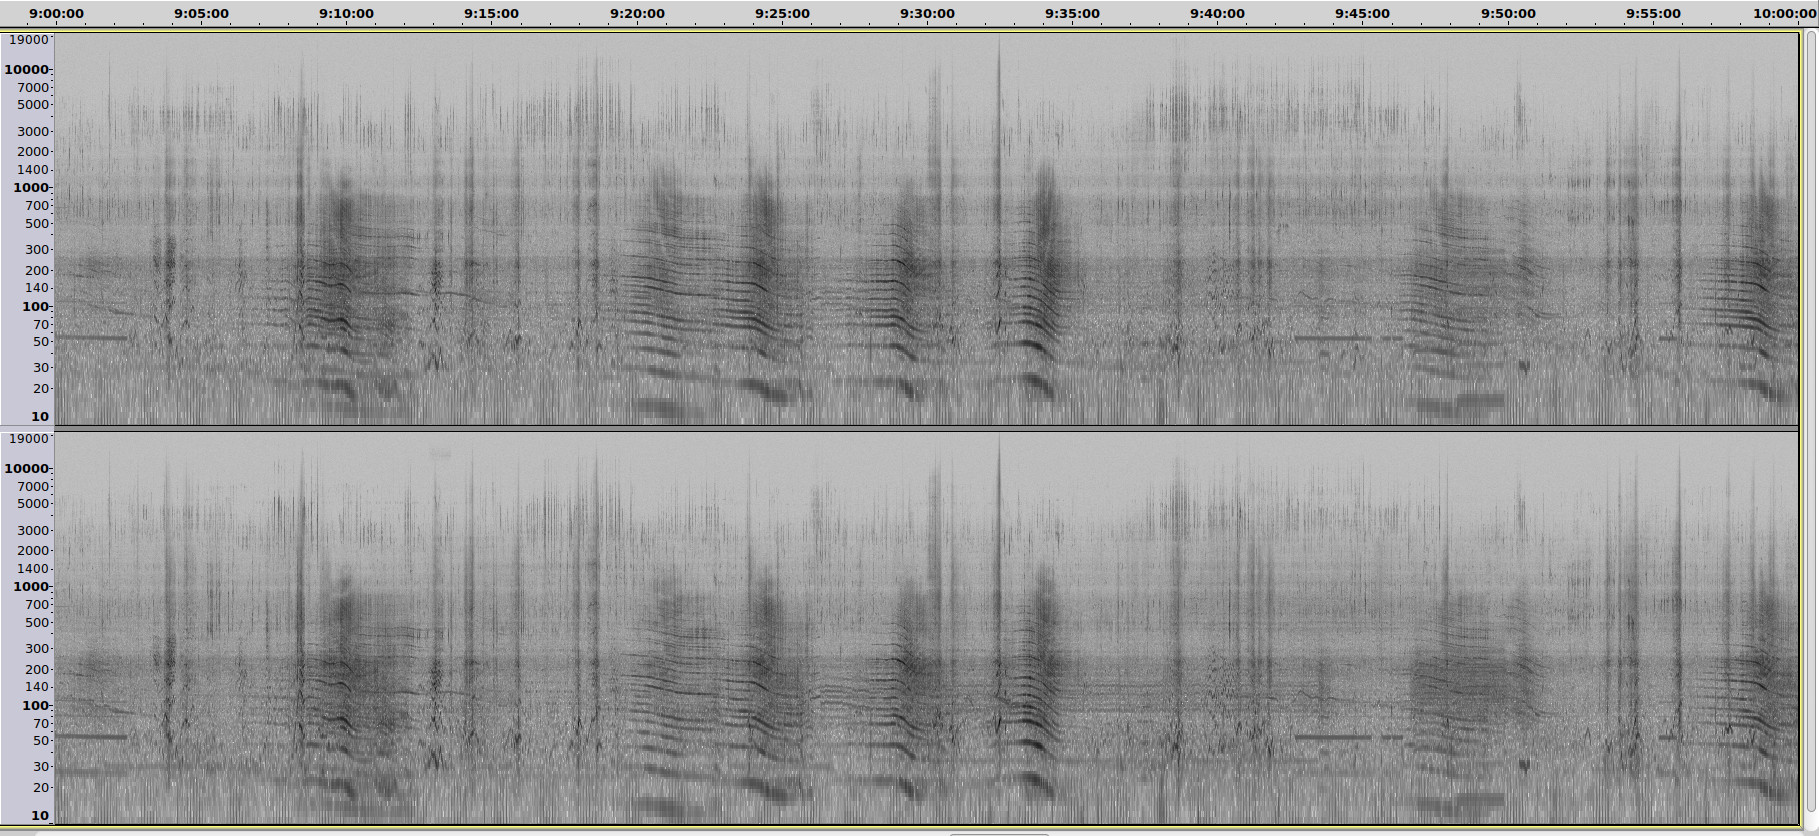1819x836 pixels.
Task: Click the 9:00:00 mark on the timeline ruler
Action: coord(56,14)
